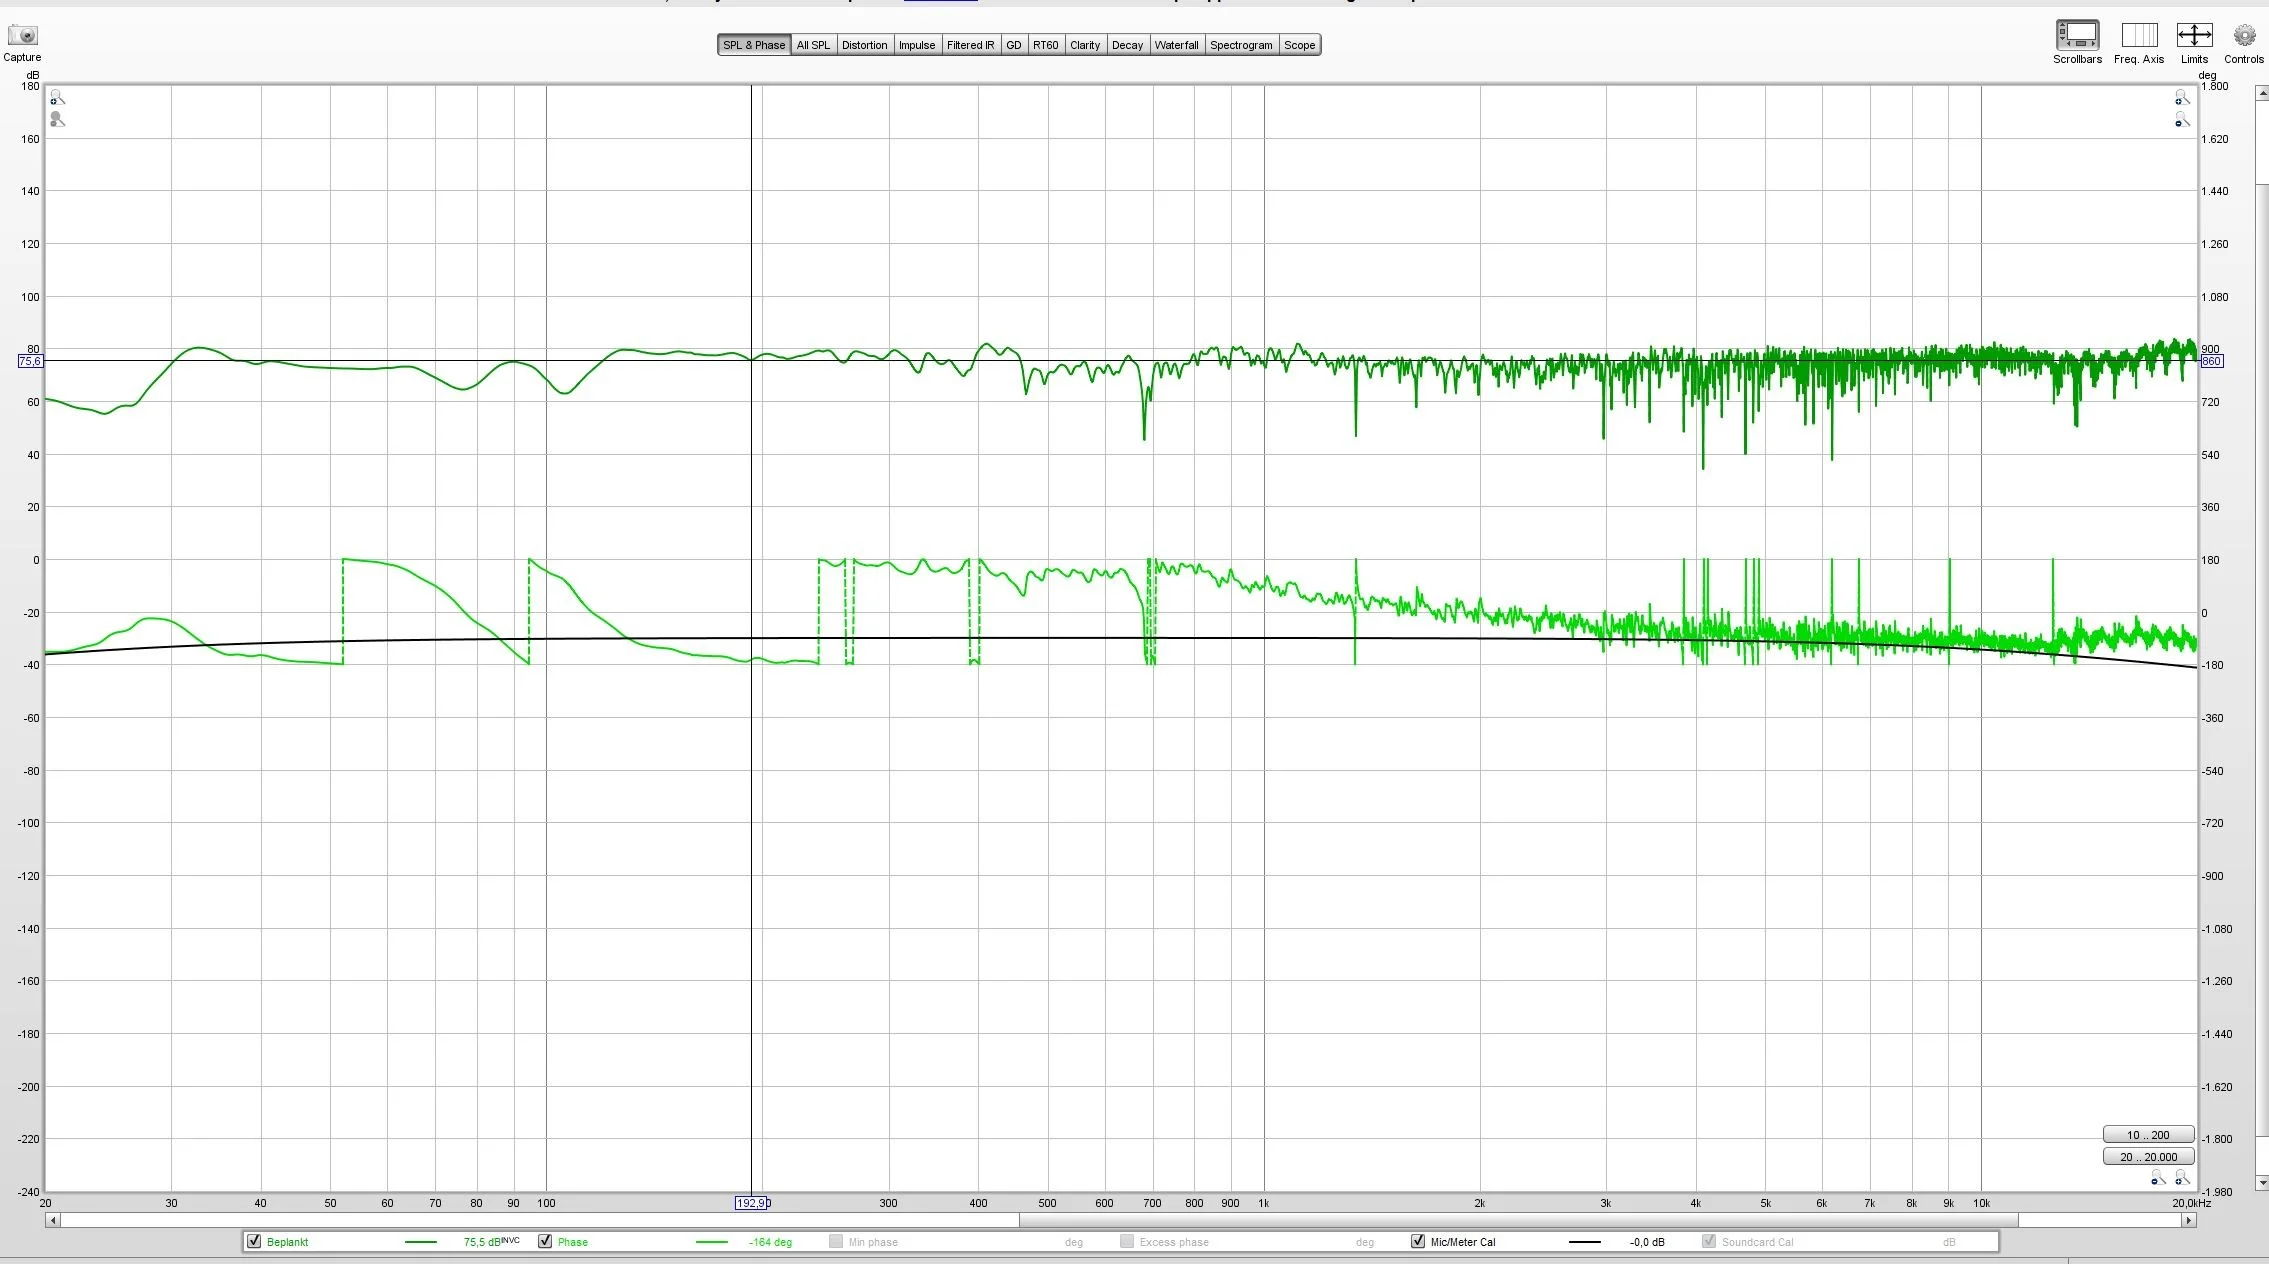The height and width of the screenshot is (1264, 2269).
Task: Switch to the GD tab
Action: (x=1014, y=45)
